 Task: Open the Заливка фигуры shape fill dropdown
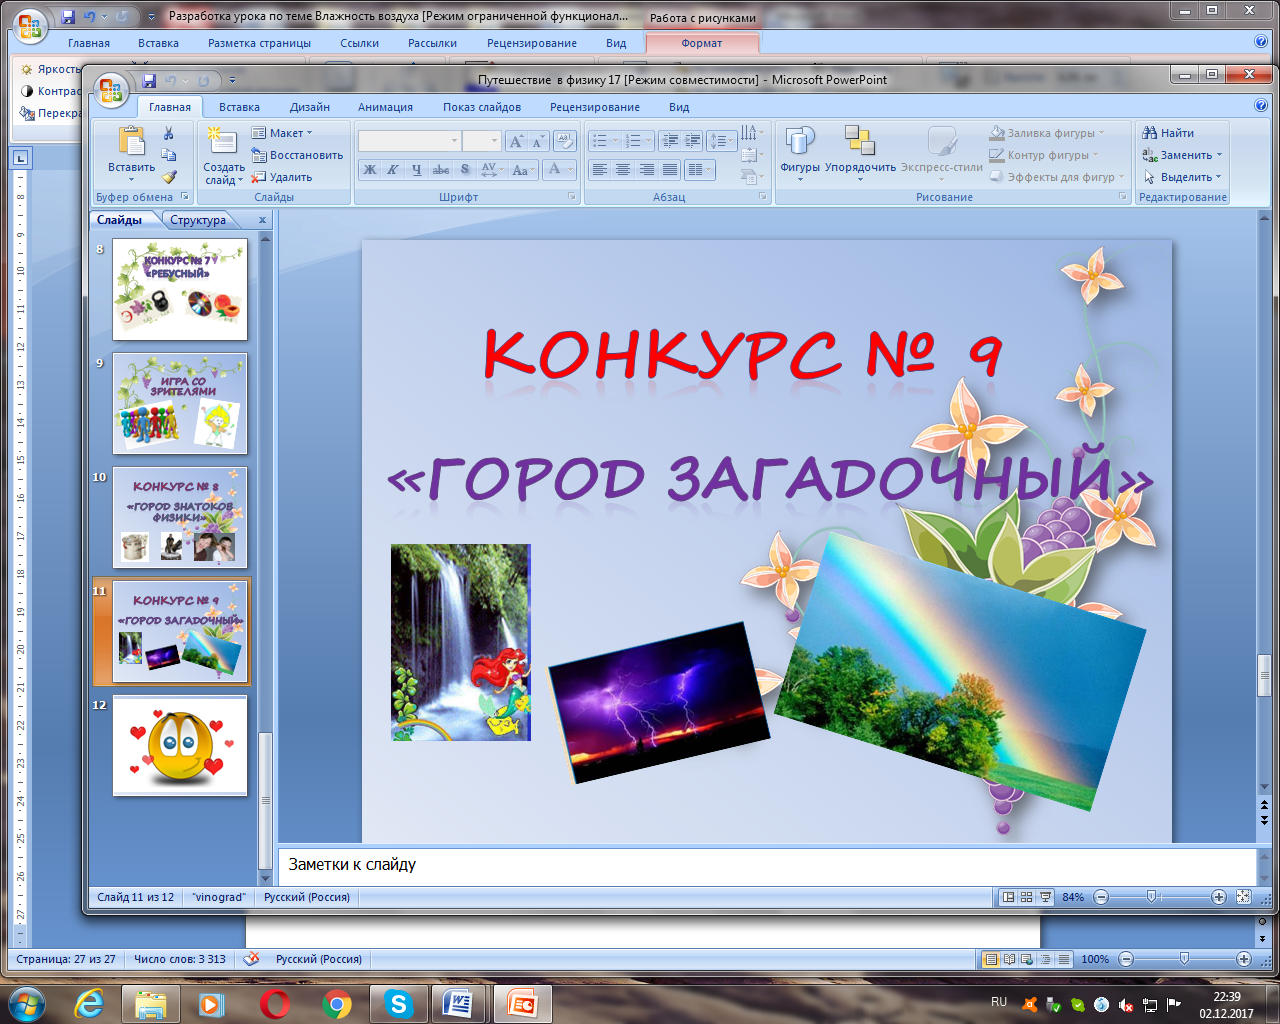click(1047, 133)
